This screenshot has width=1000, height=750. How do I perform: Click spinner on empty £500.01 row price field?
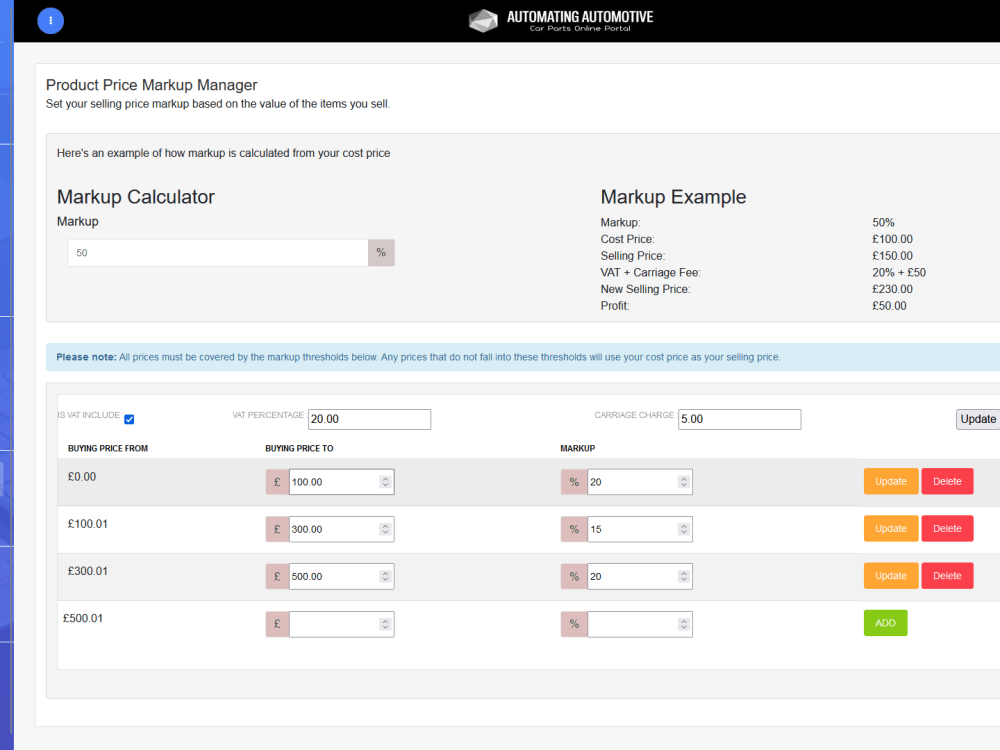click(x=385, y=624)
